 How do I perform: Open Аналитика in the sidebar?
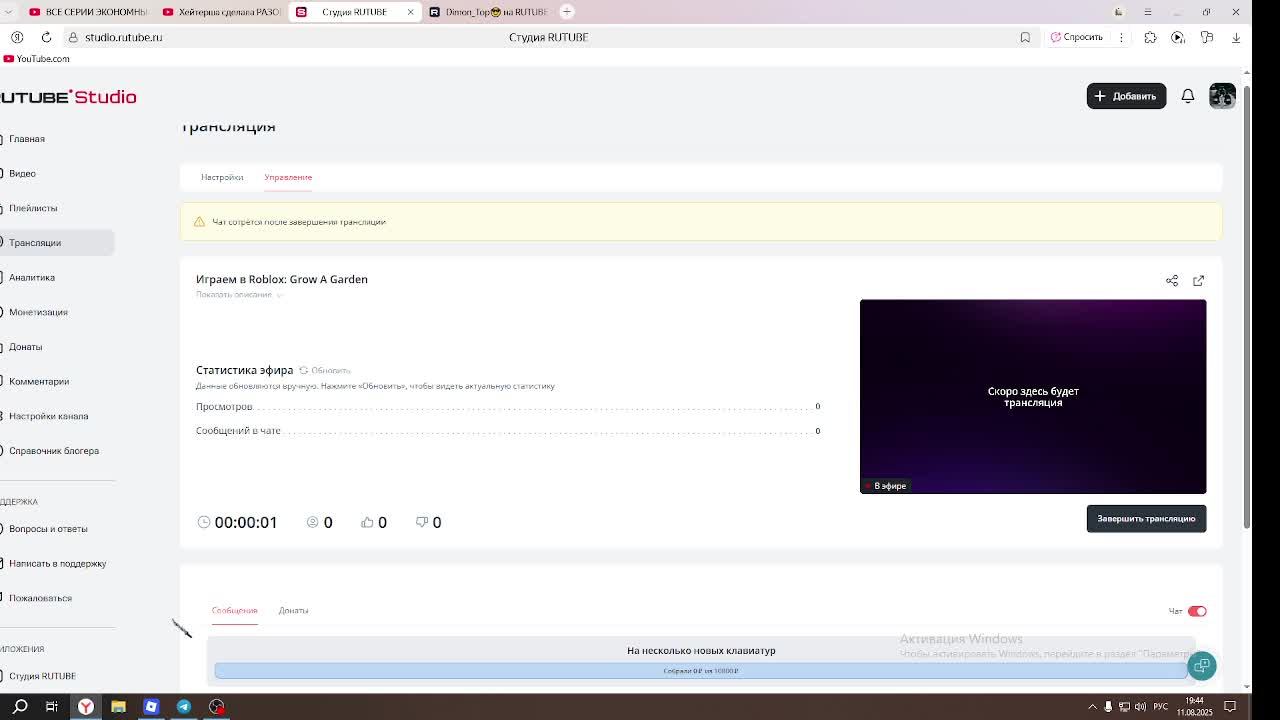coord(32,278)
